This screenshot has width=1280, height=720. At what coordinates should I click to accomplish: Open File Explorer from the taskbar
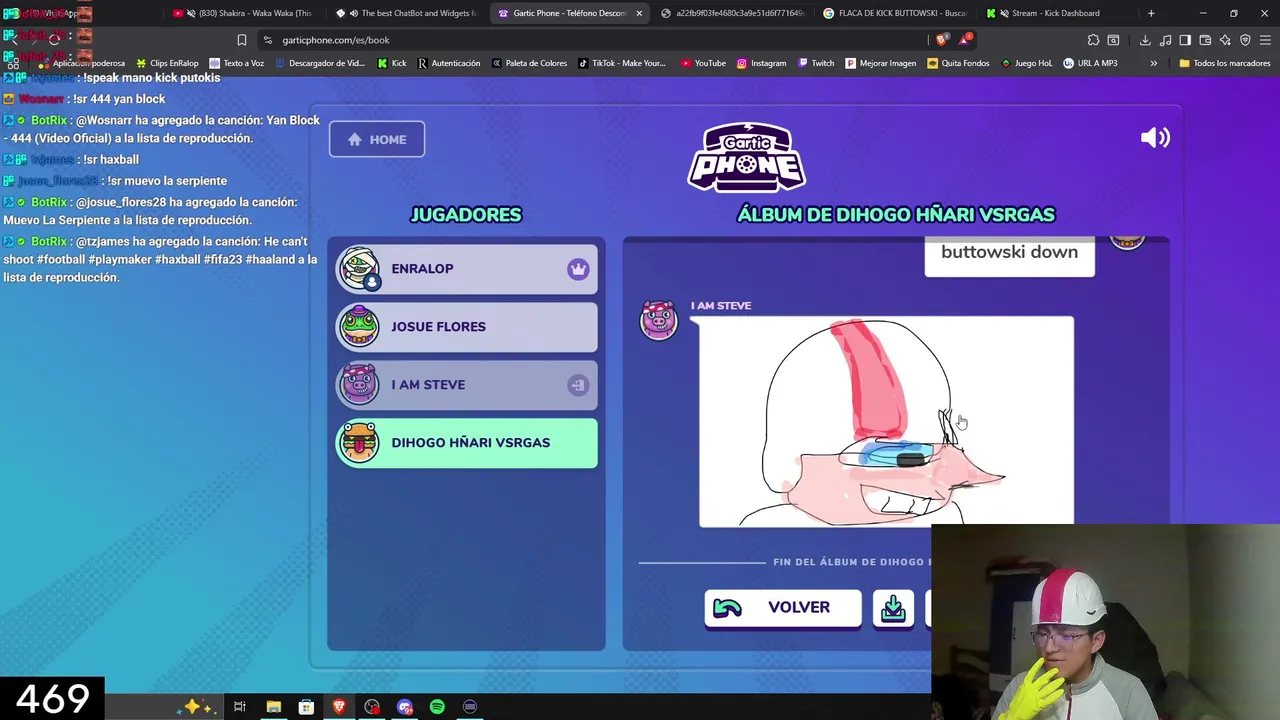(273, 707)
